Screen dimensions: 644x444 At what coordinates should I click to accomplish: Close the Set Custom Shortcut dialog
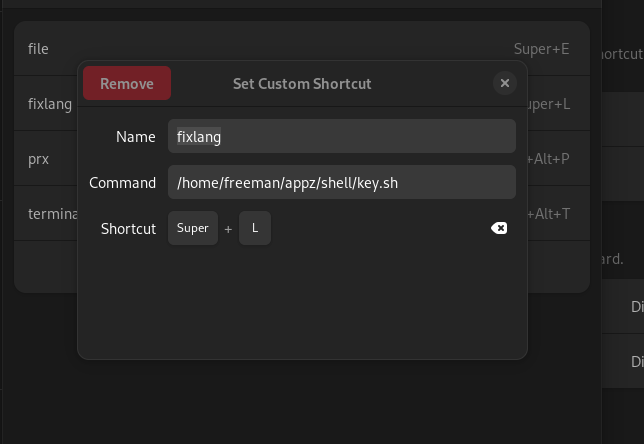(505, 83)
